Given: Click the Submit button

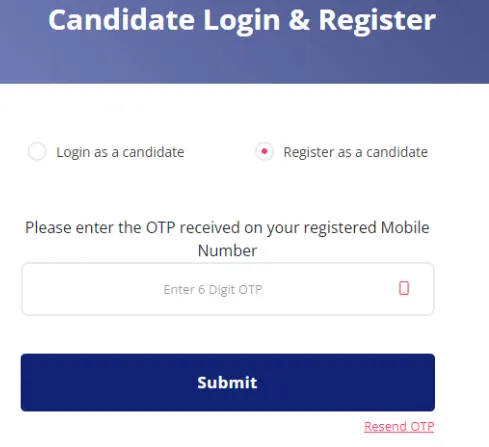Looking at the screenshot, I should pyautogui.click(x=228, y=382).
